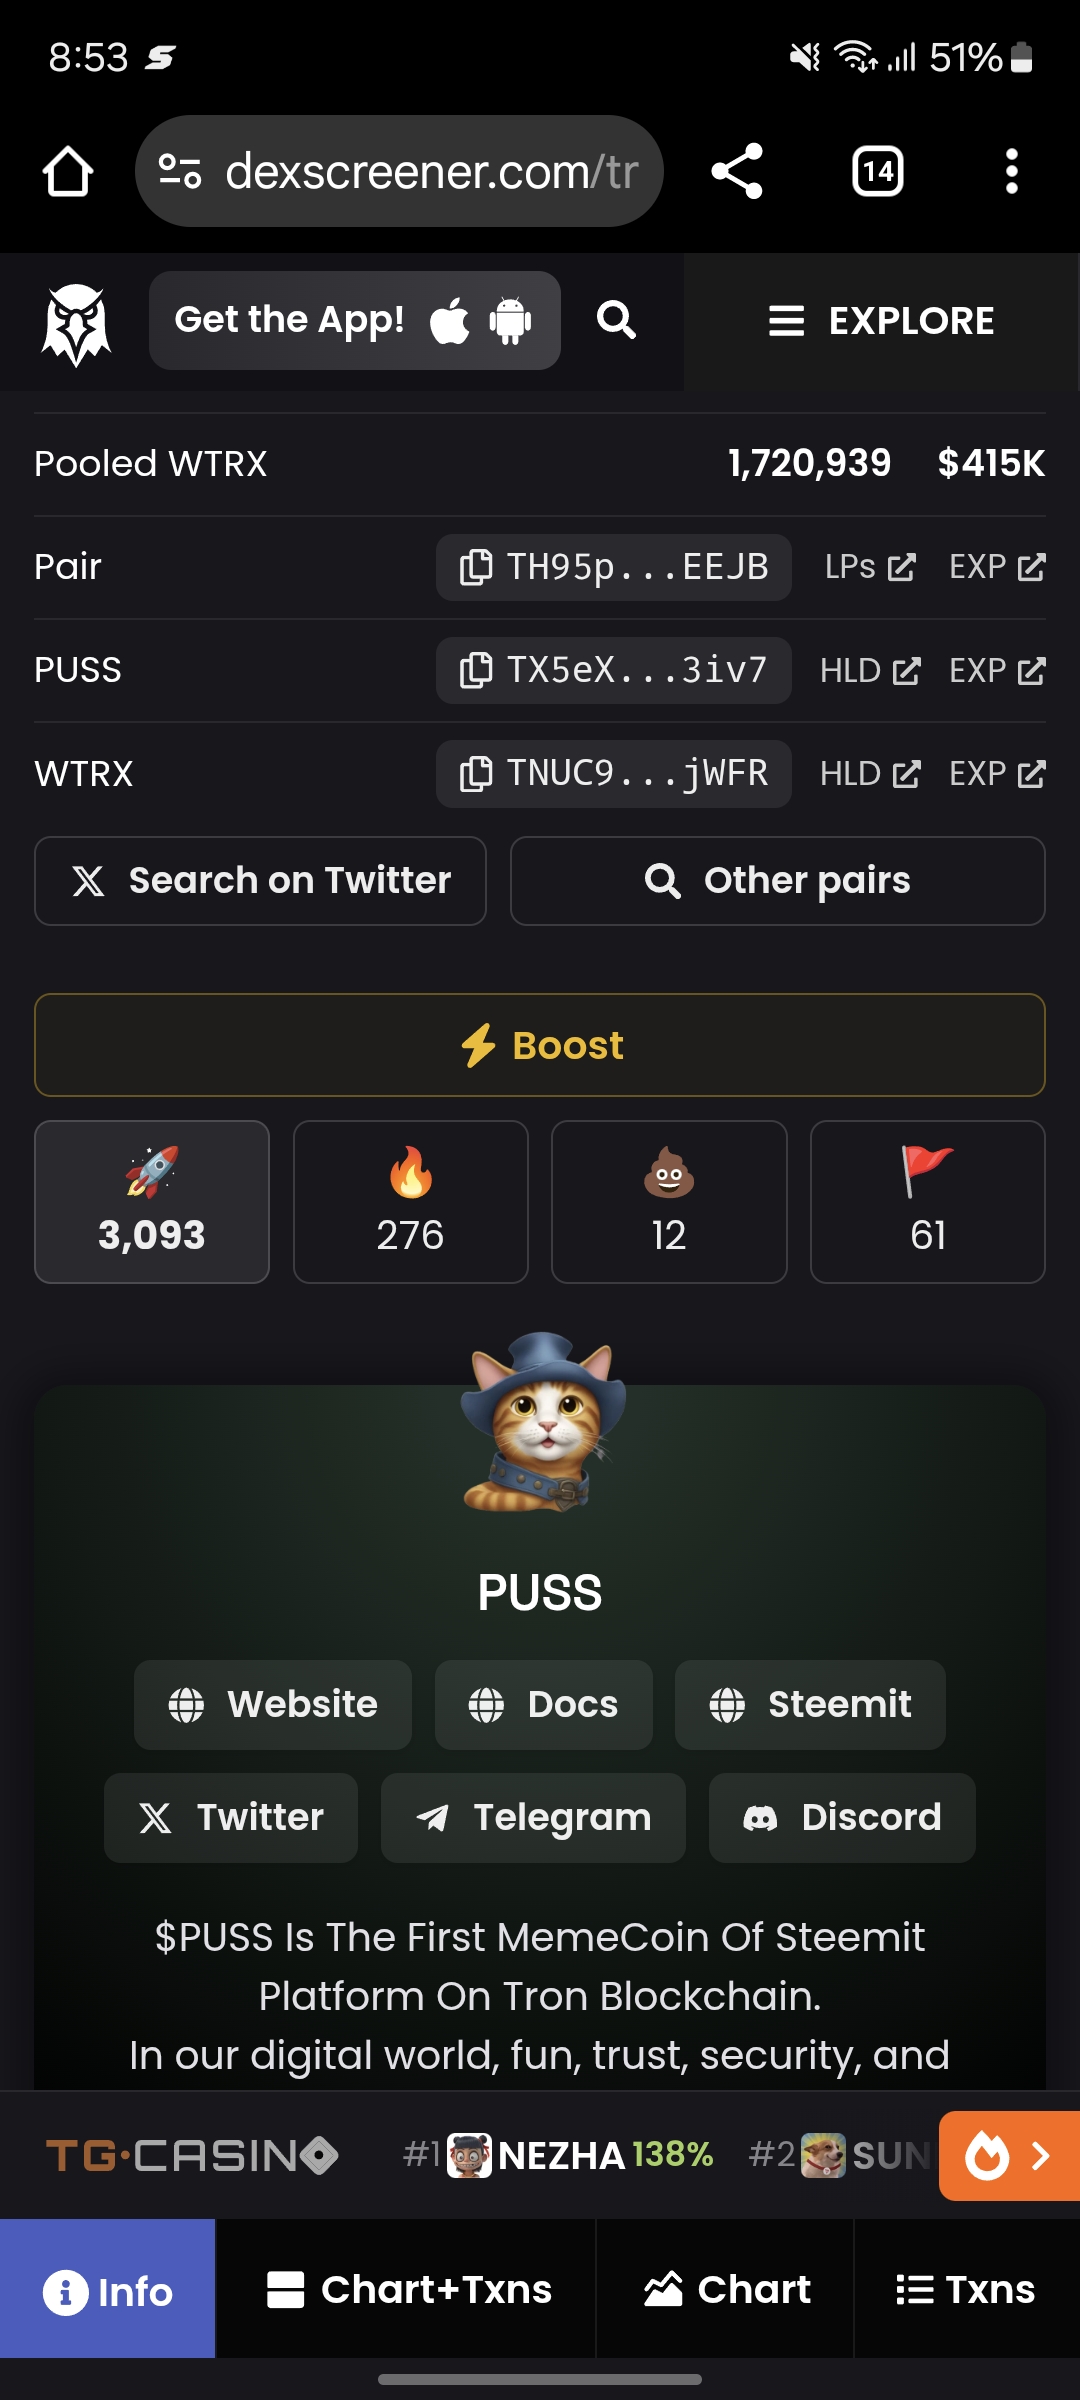Open site settings icon in address bar
Screen dimensions: 1080x2400
tap(181, 171)
